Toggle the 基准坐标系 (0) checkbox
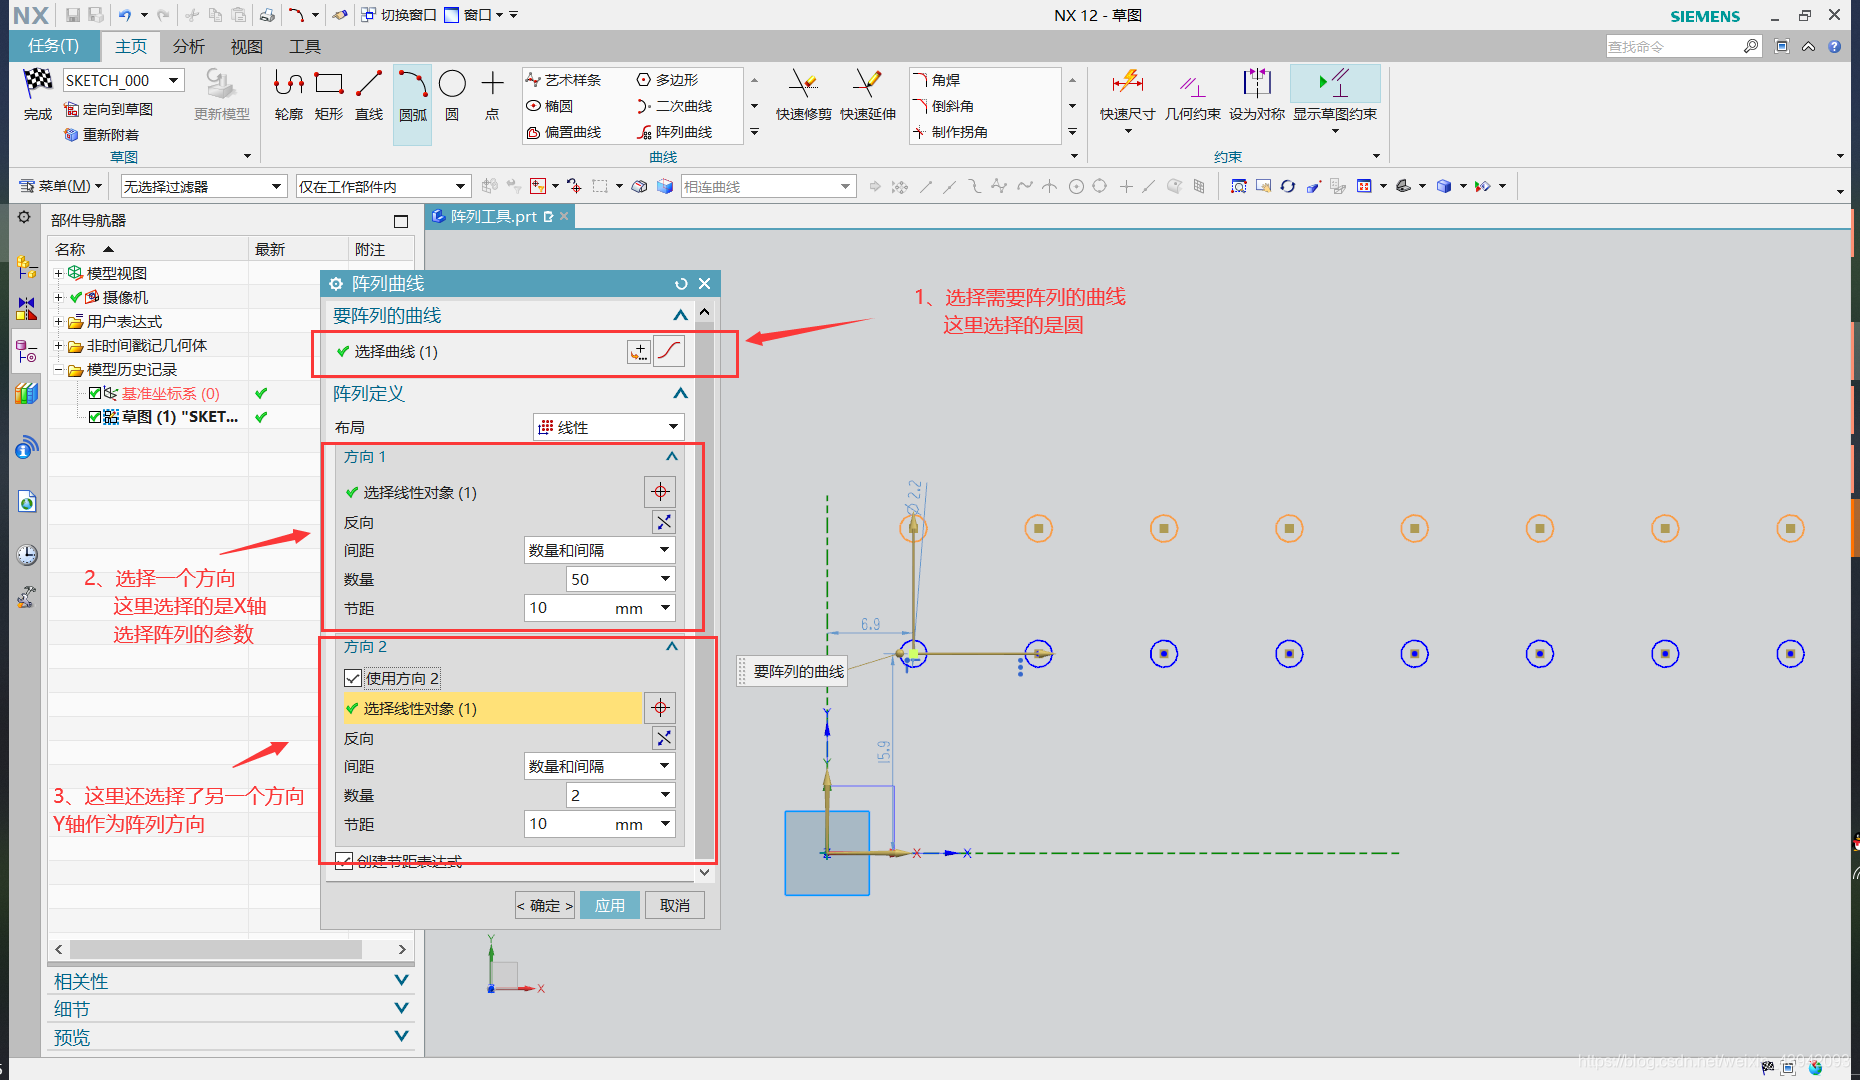1860x1080 pixels. 95,393
